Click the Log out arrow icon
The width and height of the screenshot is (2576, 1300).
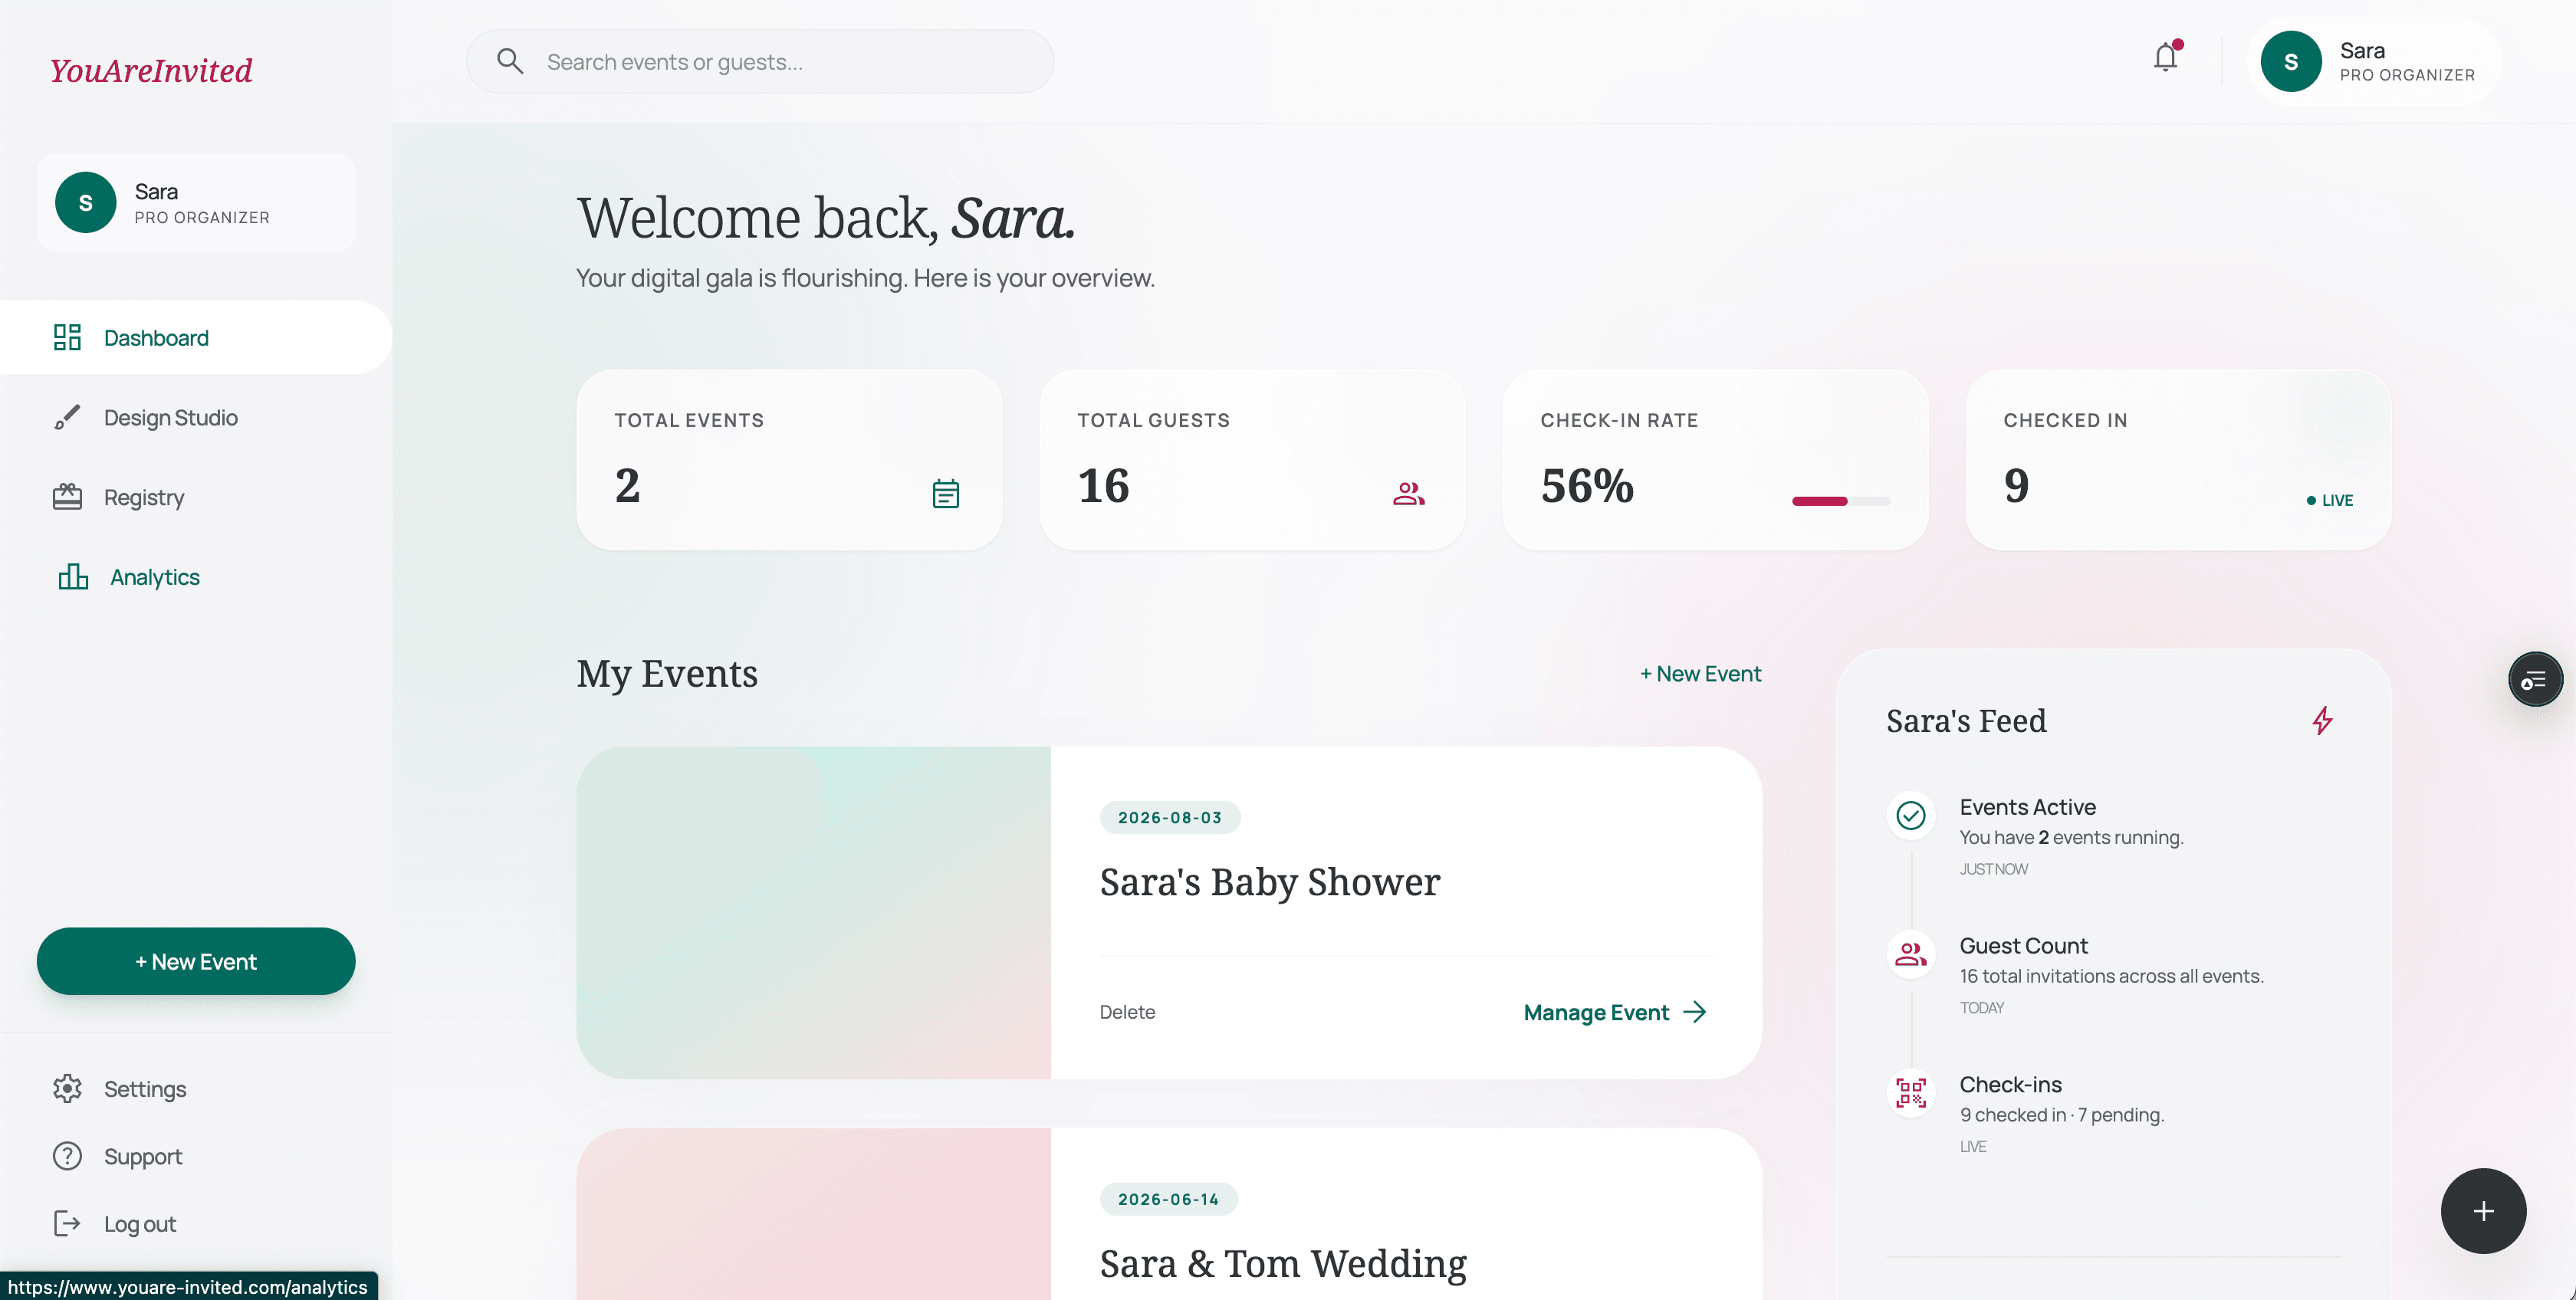[x=67, y=1223]
